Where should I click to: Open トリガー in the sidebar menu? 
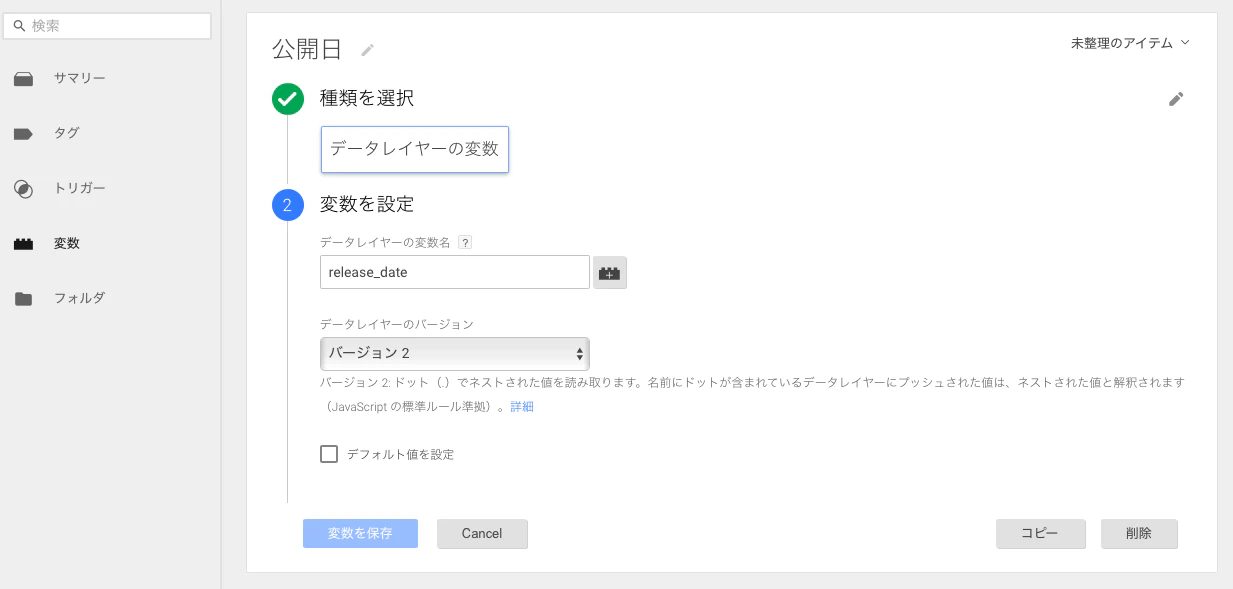(x=80, y=188)
